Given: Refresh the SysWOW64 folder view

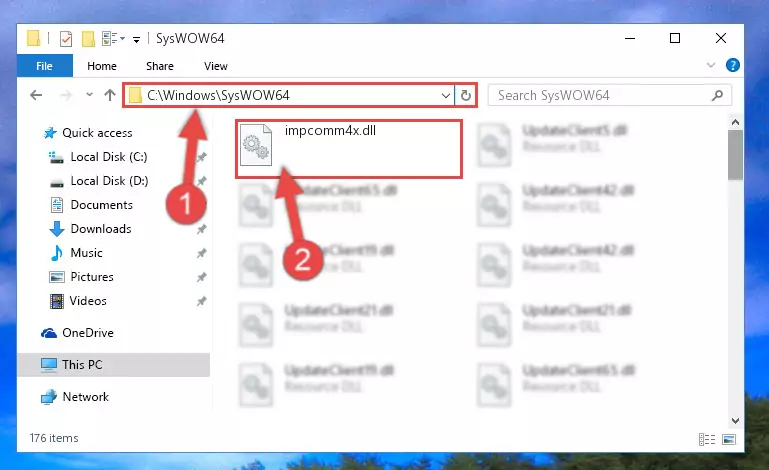Looking at the screenshot, I should coord(465,95).
